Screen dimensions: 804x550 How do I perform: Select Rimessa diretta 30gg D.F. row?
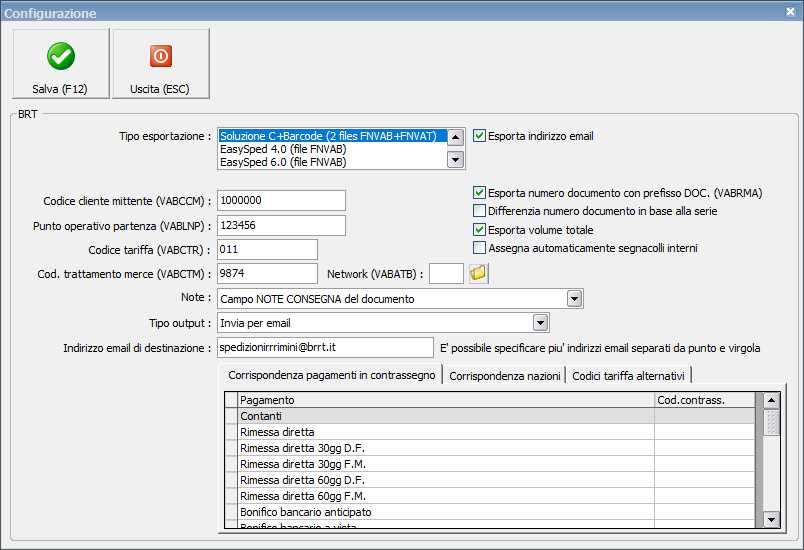tap(490, 448)
